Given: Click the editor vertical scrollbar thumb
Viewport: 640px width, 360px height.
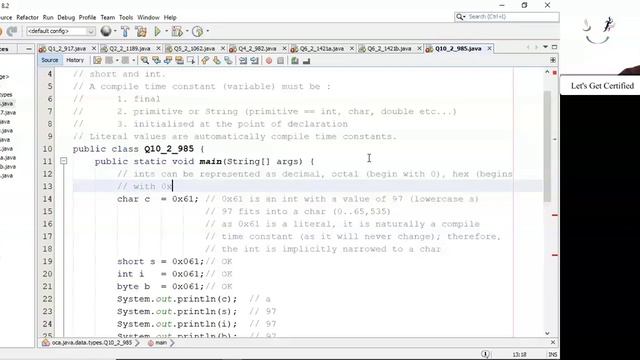Looking at the screenshot, I should click(x=547, y=146).
